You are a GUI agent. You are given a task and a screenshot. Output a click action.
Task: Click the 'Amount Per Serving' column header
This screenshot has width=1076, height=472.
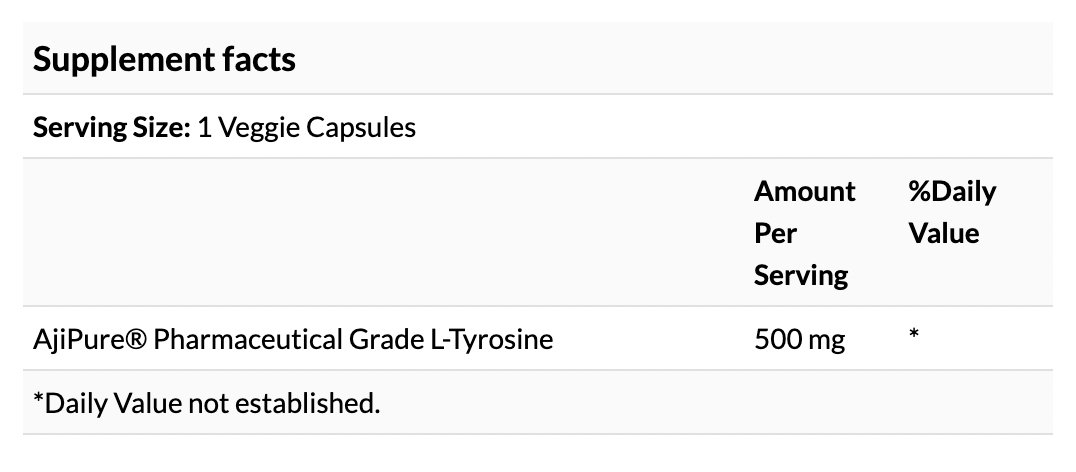coord(804,233)
